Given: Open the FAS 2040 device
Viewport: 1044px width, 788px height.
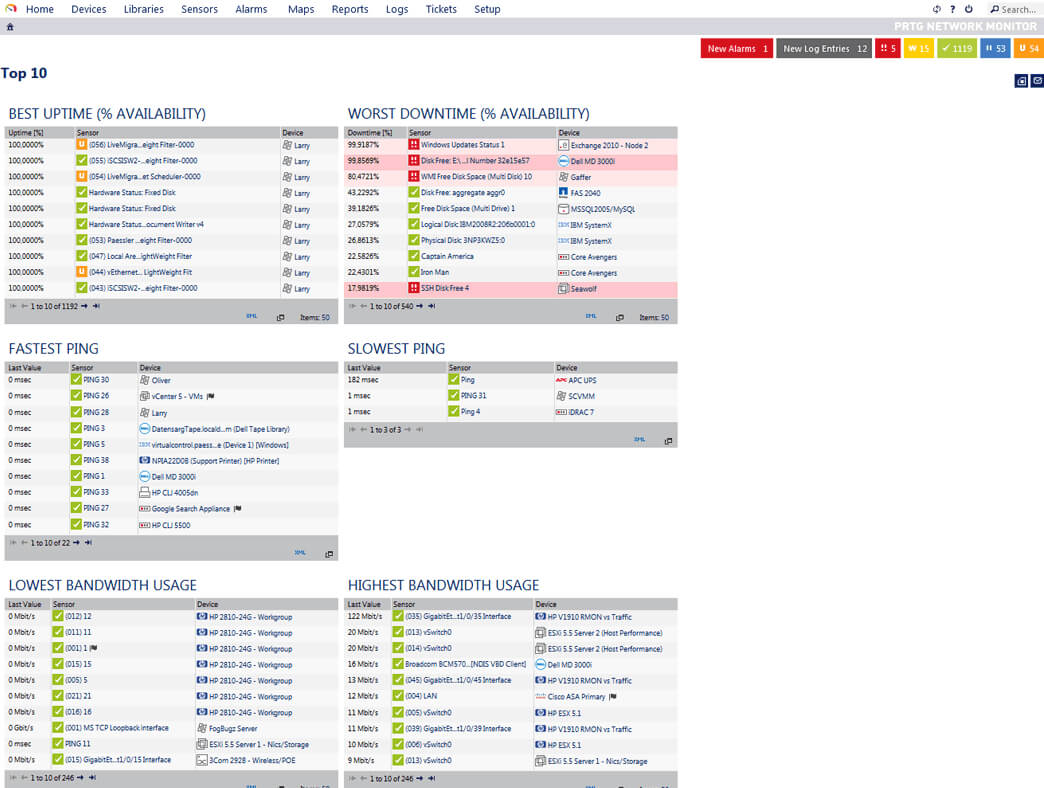Looking at the screenshot, I should coord(585,193).
